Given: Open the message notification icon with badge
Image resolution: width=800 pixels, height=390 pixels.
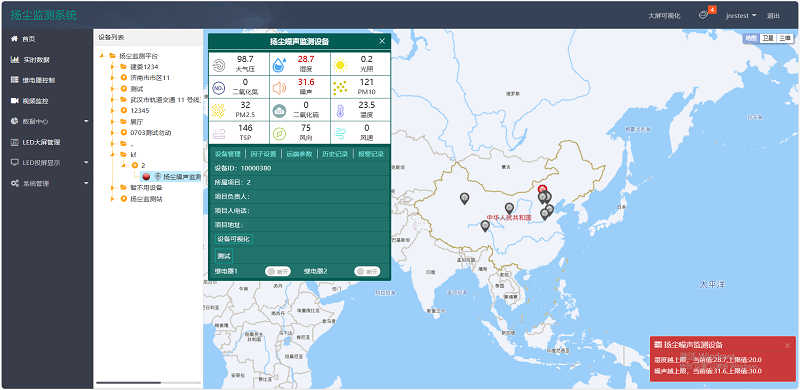Looking at the screenshot, I should point(703,15).
